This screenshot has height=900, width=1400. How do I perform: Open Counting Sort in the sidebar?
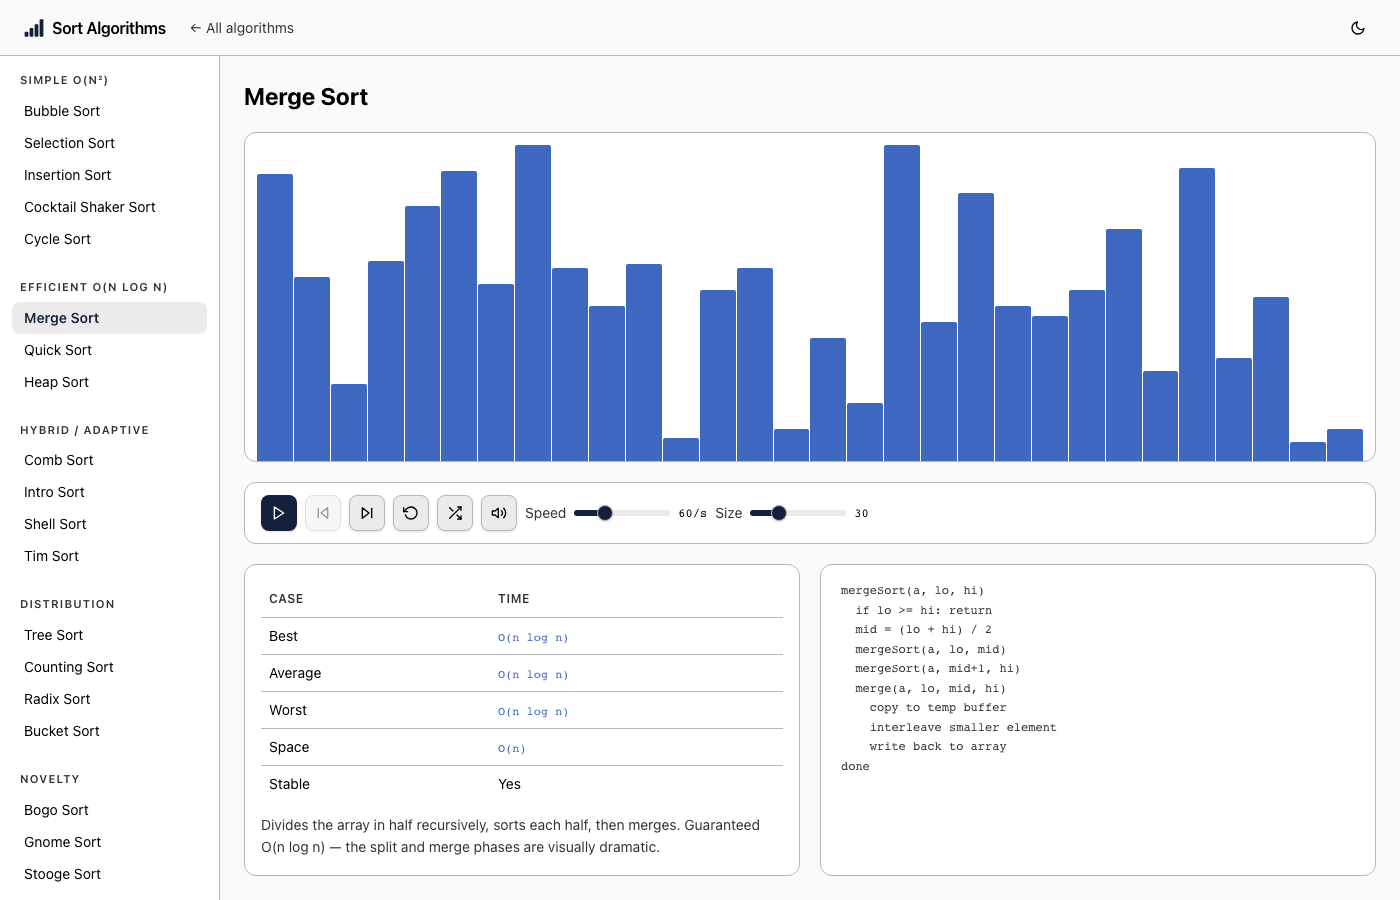[110, 667]
